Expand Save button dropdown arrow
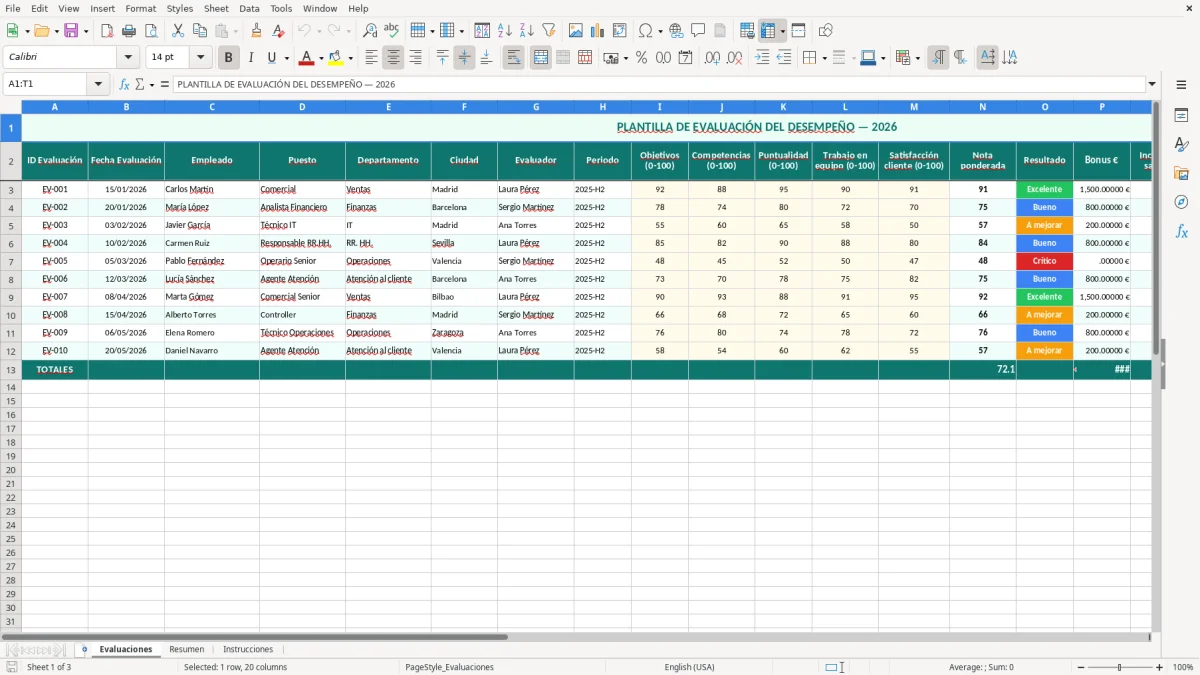The image size is (1200, 675). click(86, 31)
